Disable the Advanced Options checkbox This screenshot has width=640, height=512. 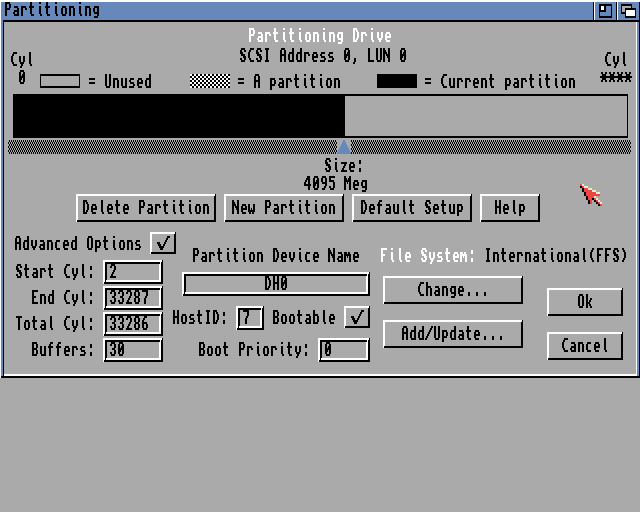tap(163, 243)
